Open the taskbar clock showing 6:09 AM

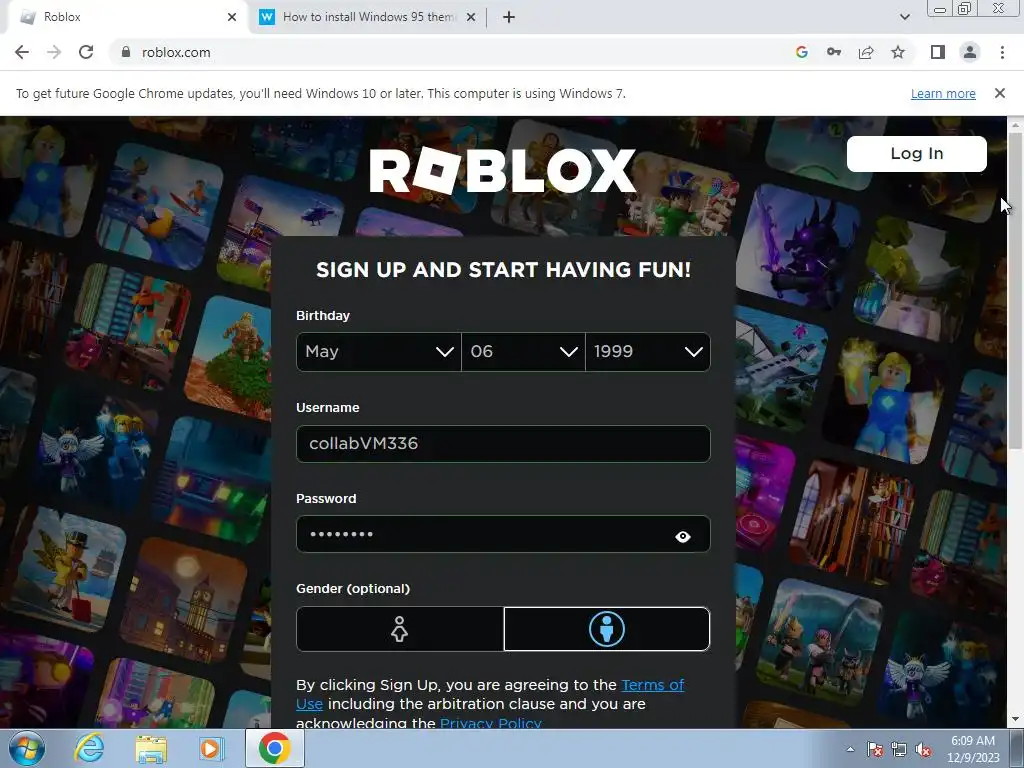point(973,749)
